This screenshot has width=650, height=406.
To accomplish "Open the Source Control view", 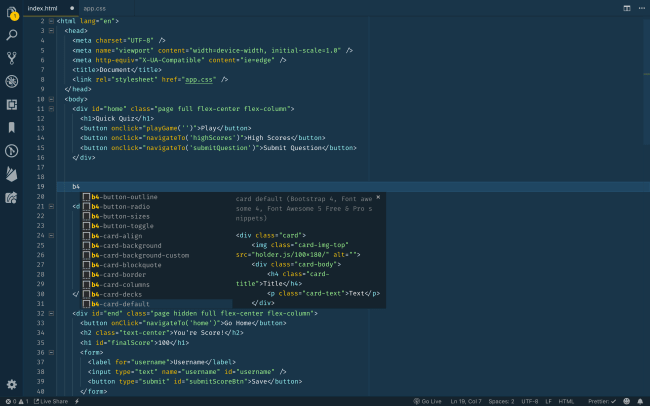I will click(x=11, y=58).
